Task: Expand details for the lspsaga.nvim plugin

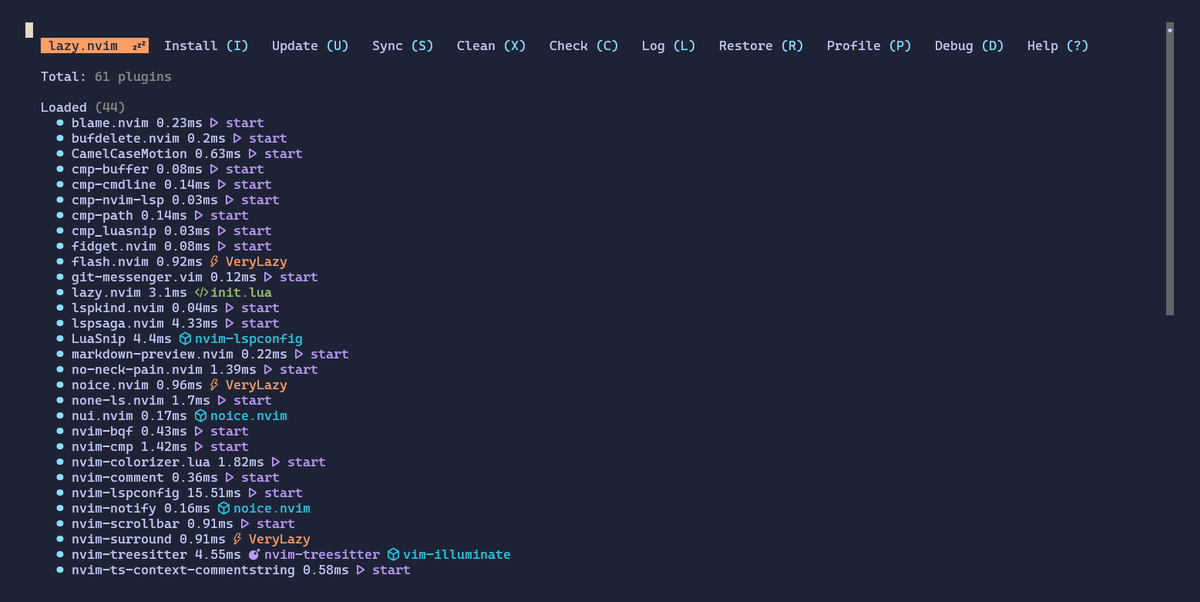Action: click(x=117, y=323)
